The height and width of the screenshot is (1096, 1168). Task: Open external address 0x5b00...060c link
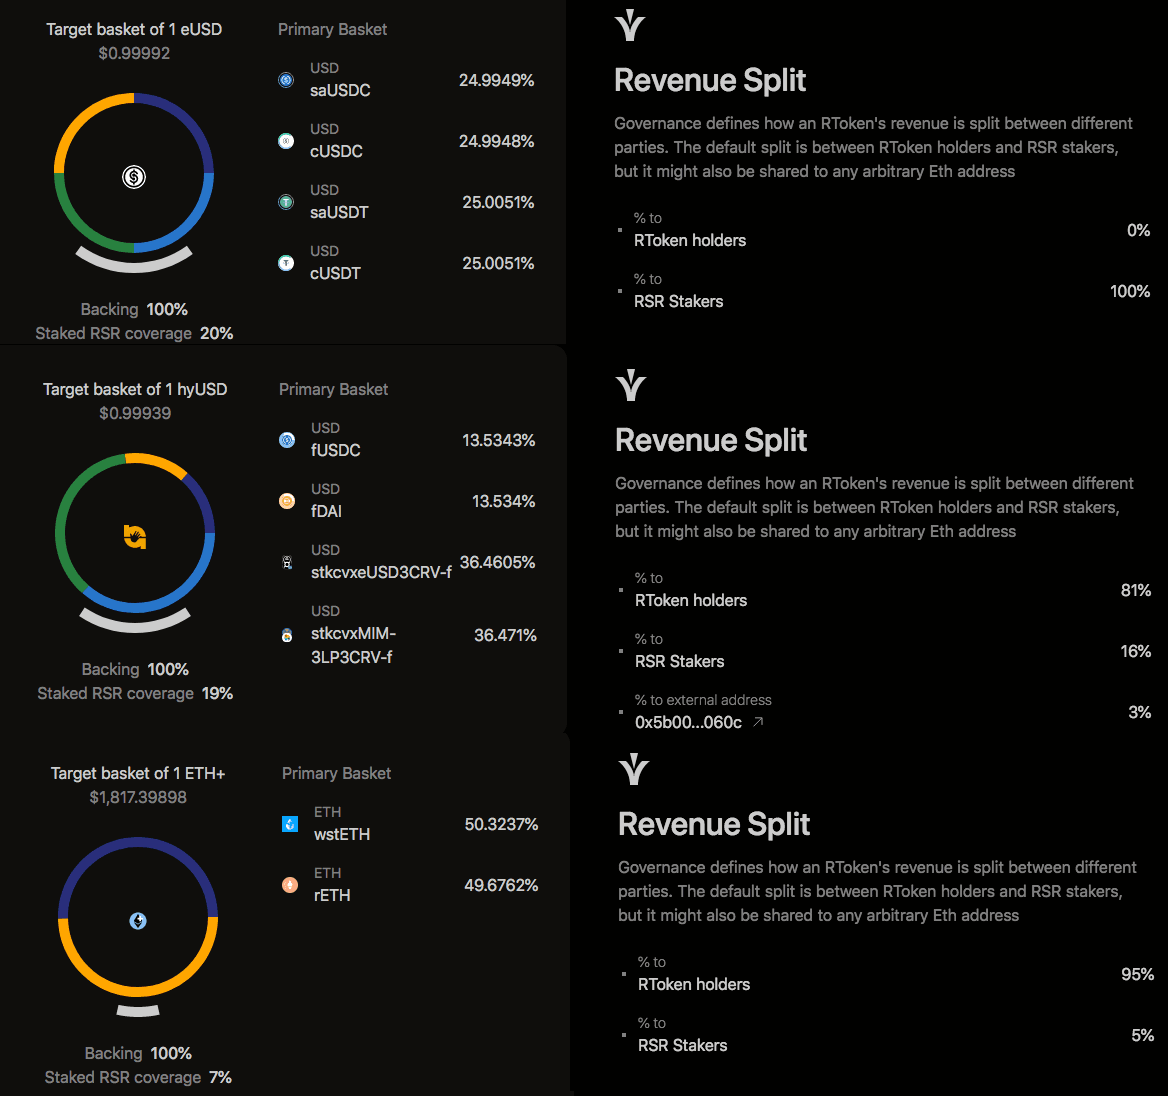(x=688, y=722)
